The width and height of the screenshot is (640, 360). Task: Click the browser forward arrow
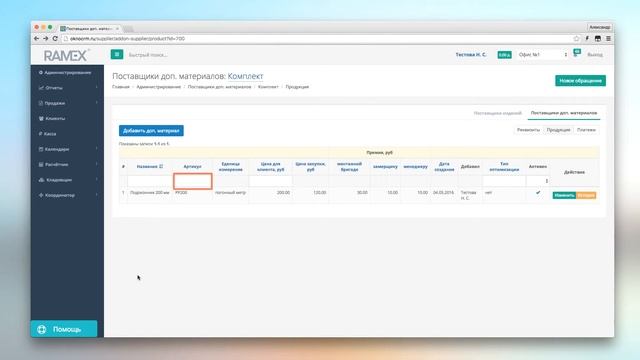point(46,38)
